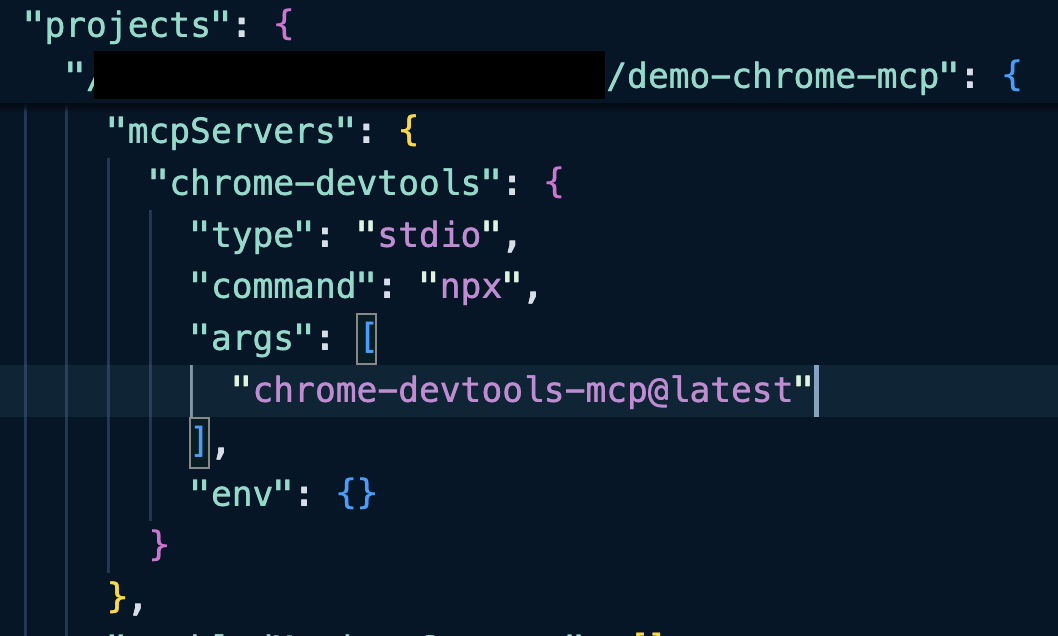Click the pink closing brace below "env"
Screen dimensions: 1058x636
point(159,546)
